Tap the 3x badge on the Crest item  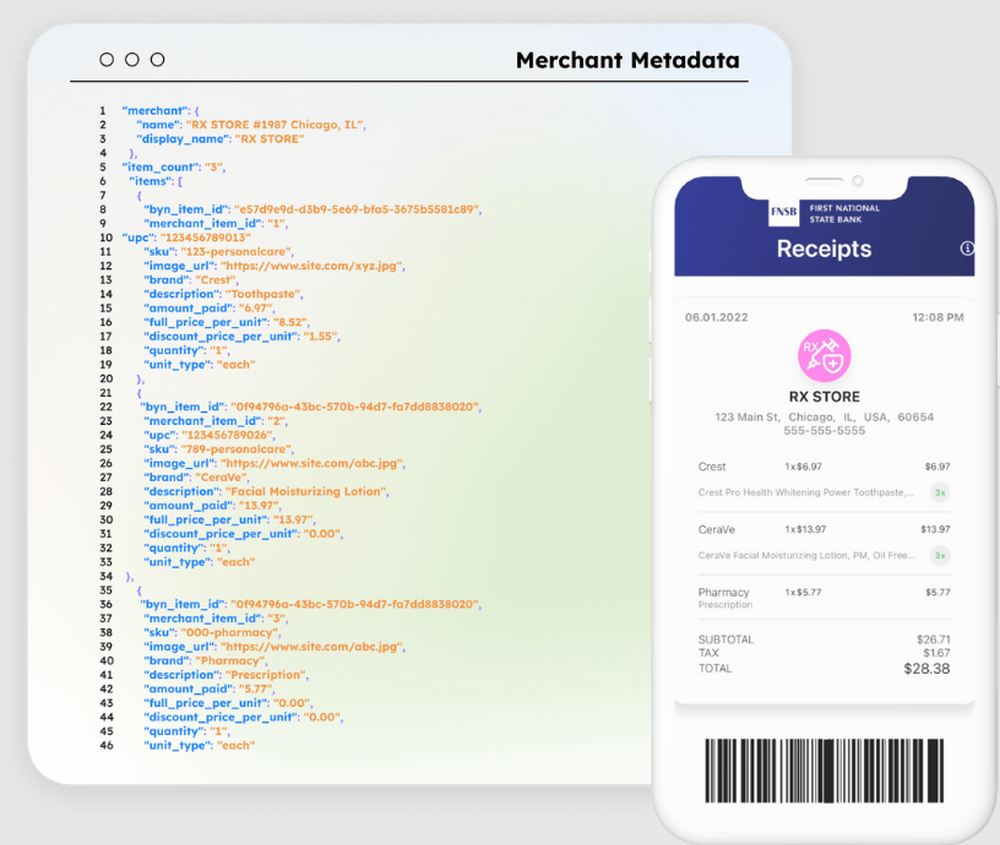[x=940, y=492]
